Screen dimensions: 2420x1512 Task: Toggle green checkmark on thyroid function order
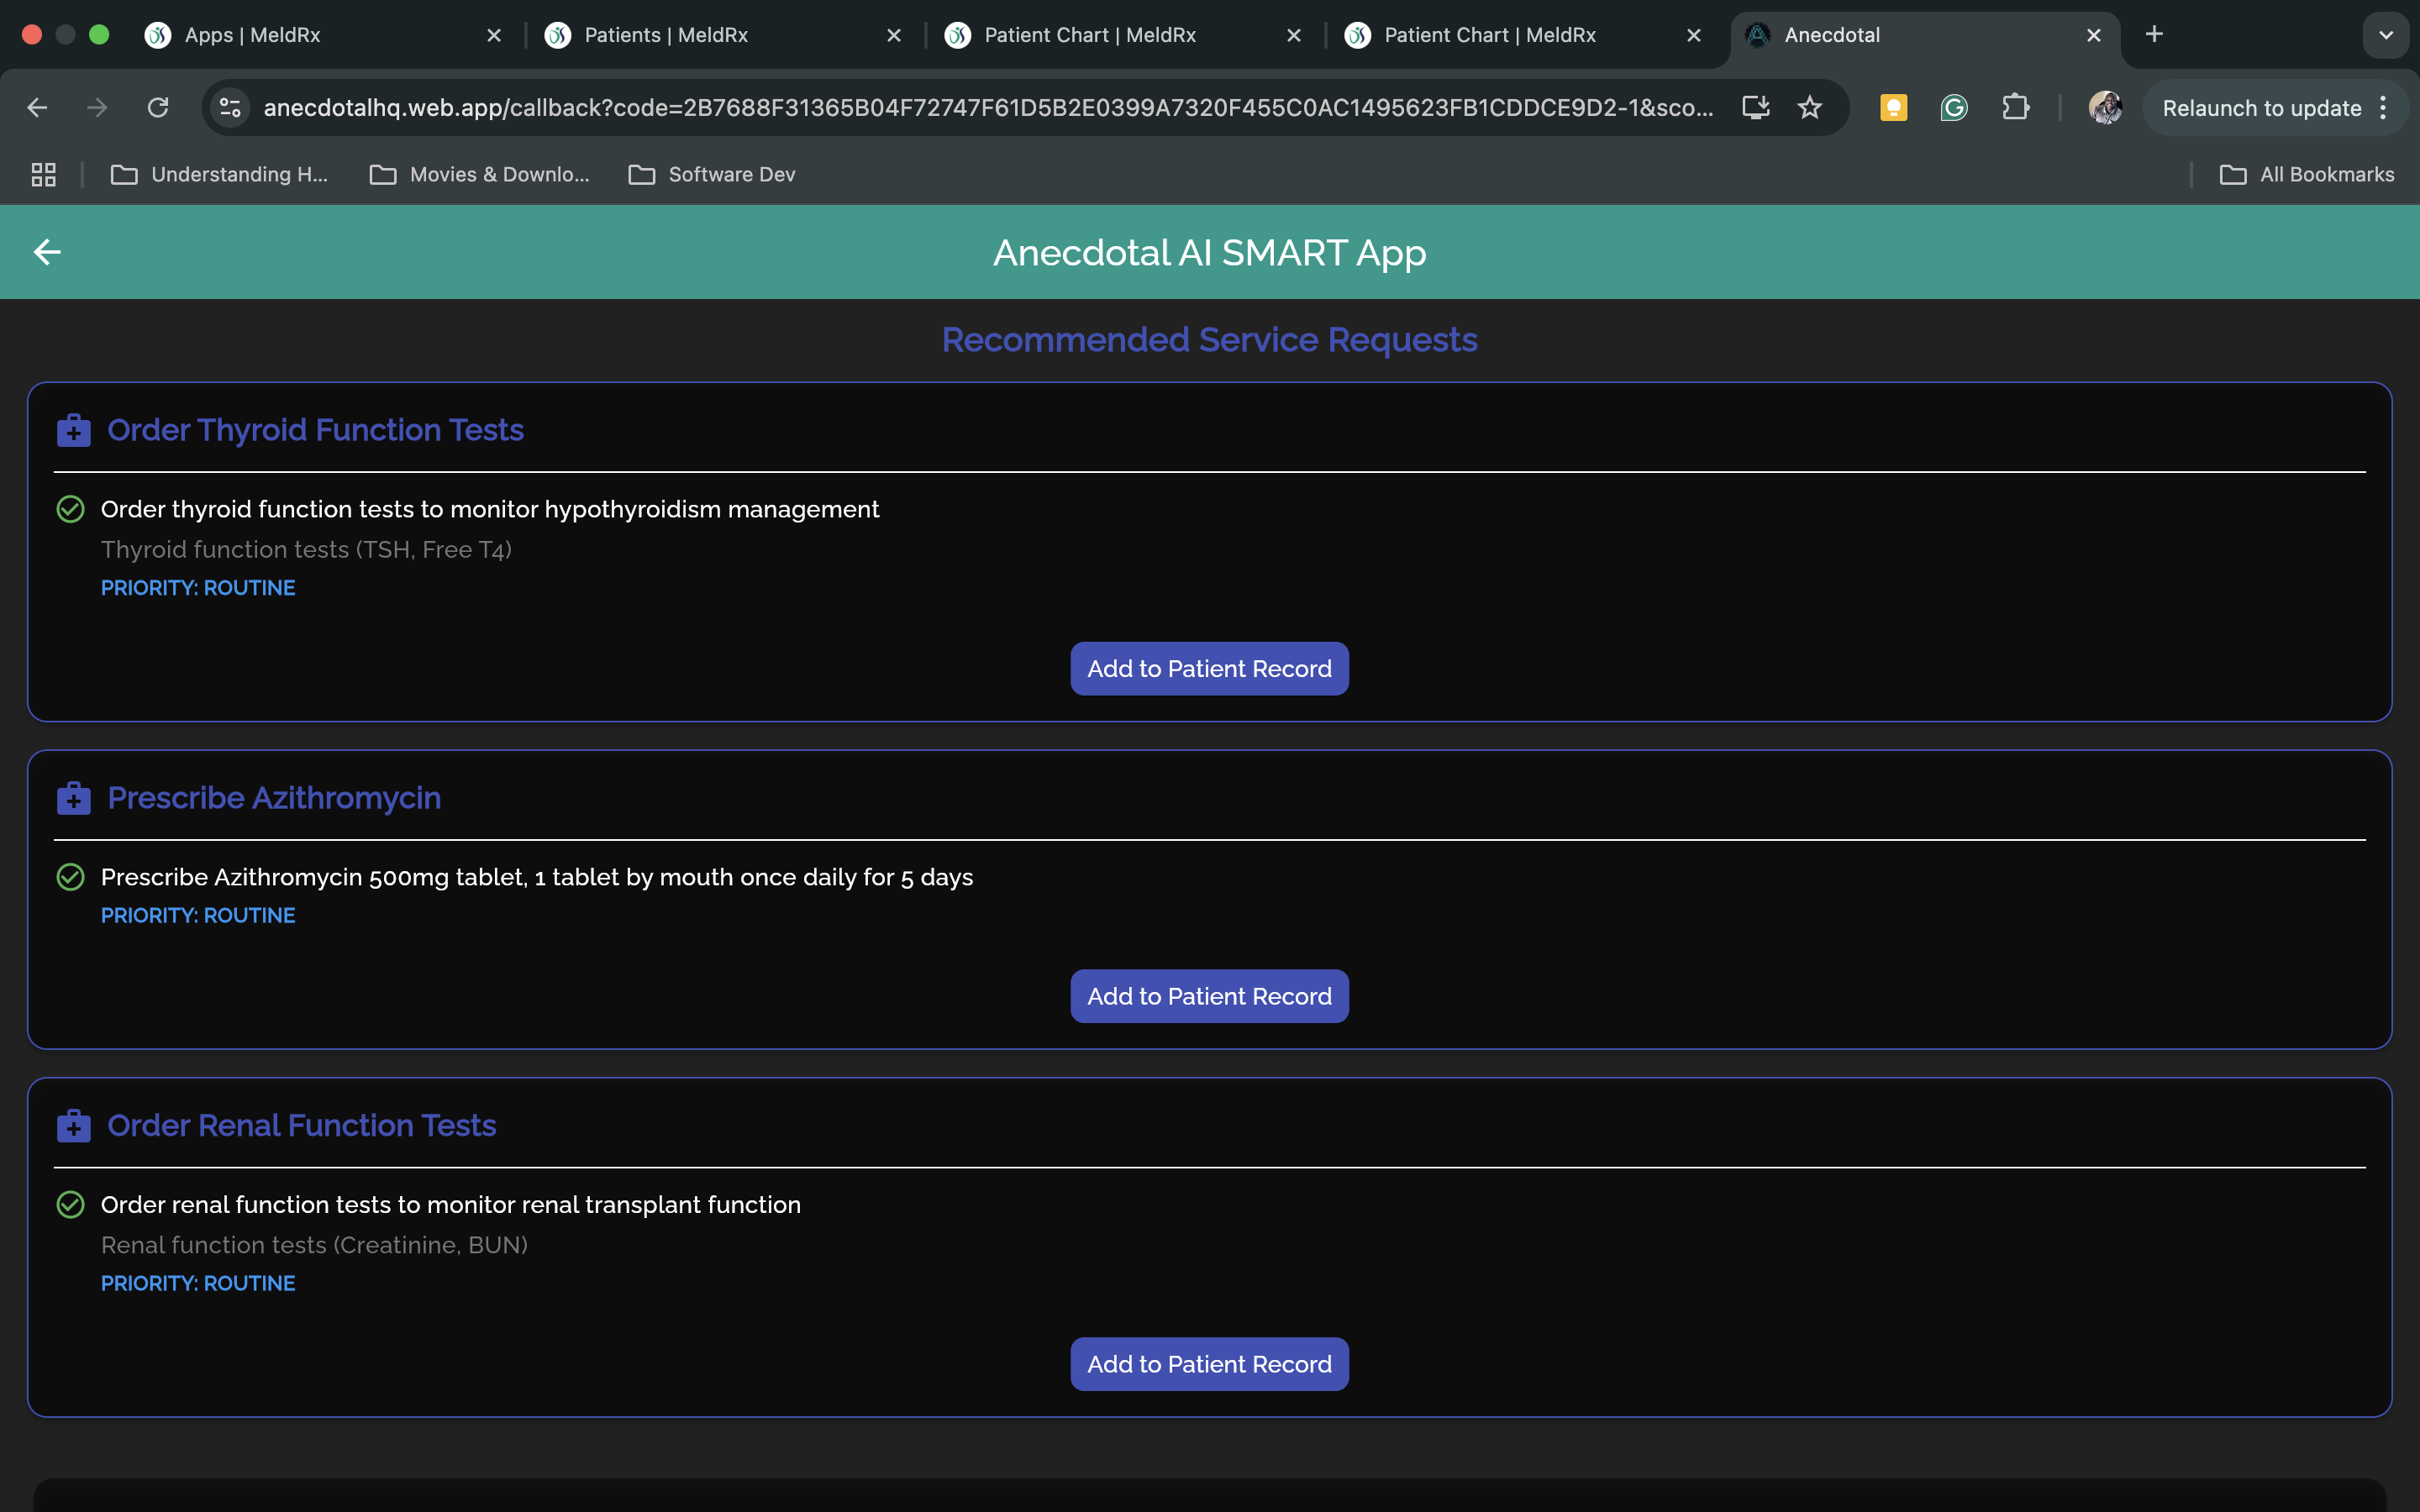[70, 509]
